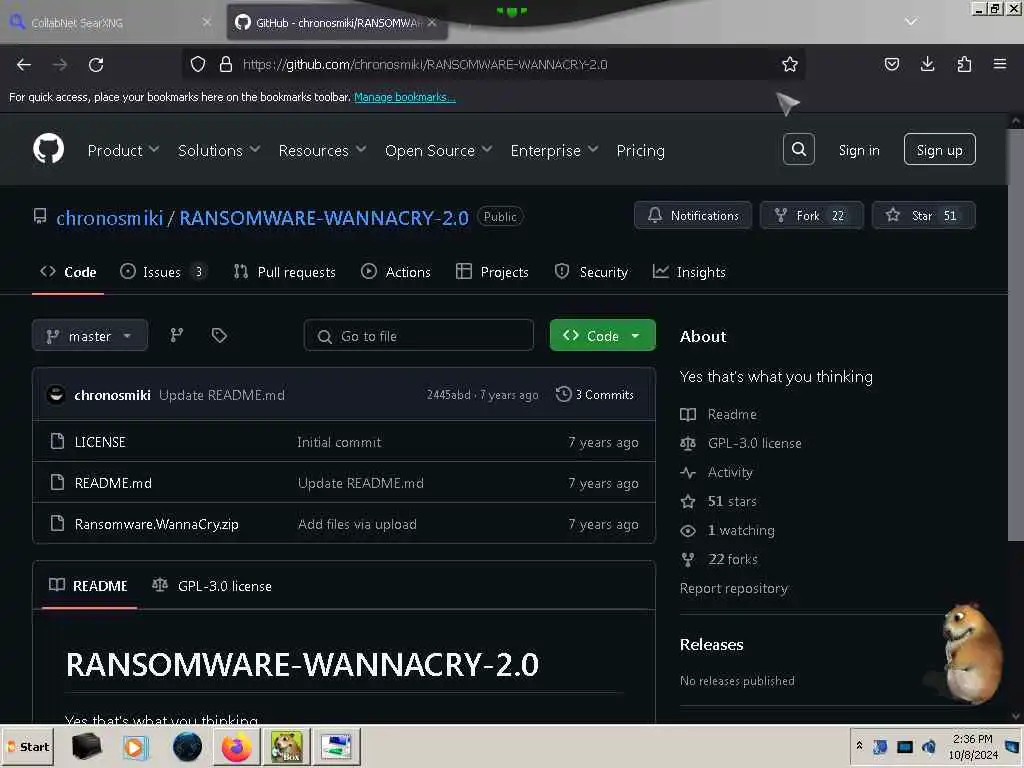Open the extensions puzzle icon

(x=964, y=64)
